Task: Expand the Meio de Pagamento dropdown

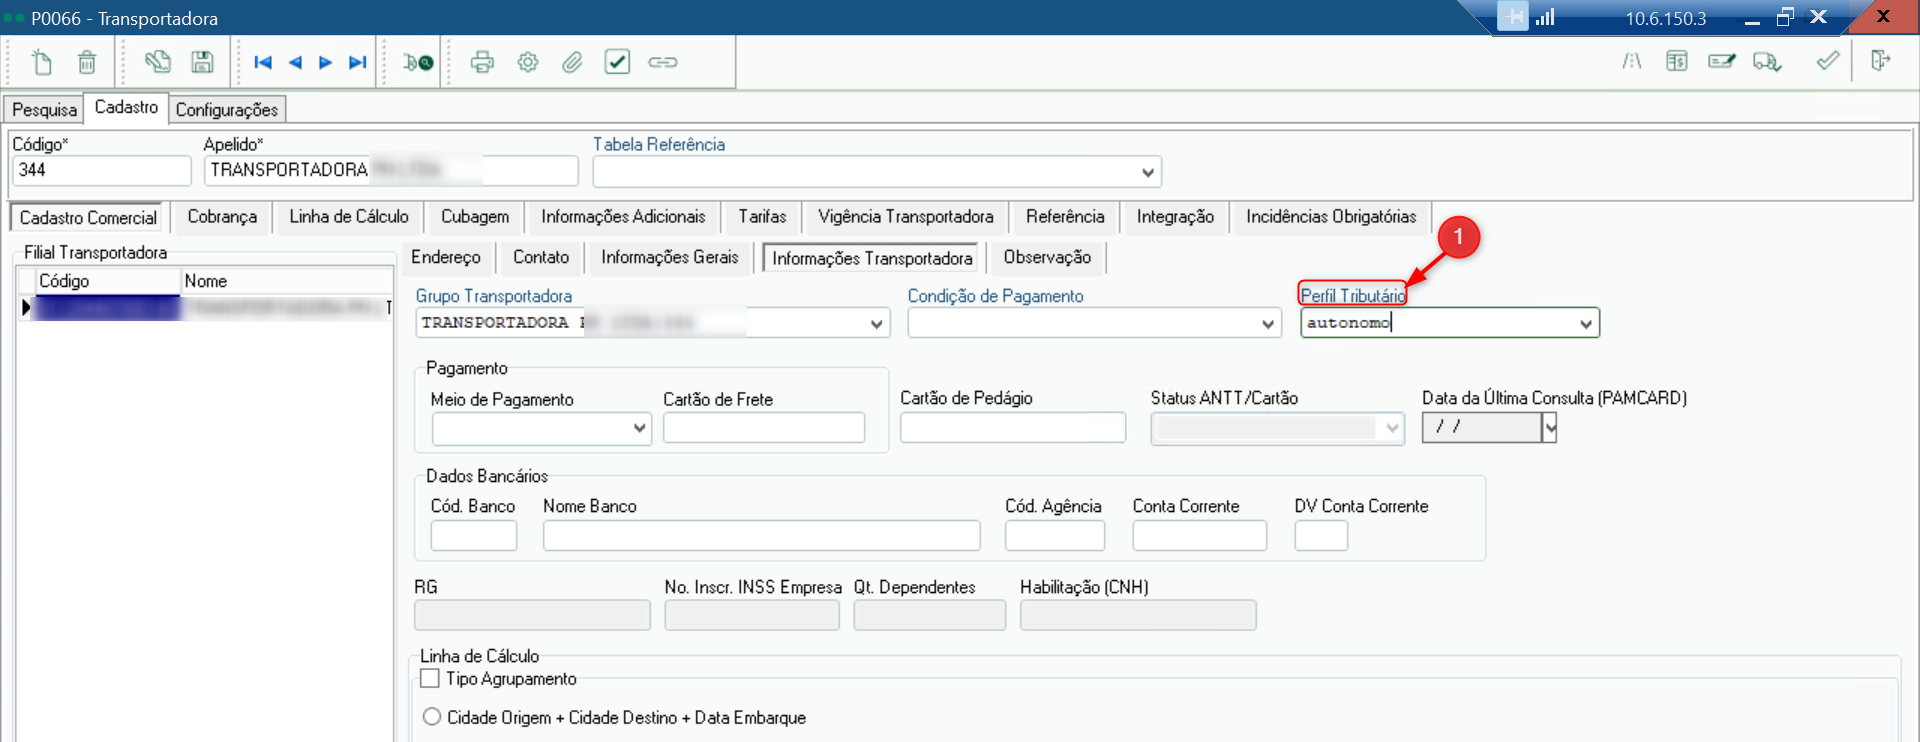Action: point(640,428)
